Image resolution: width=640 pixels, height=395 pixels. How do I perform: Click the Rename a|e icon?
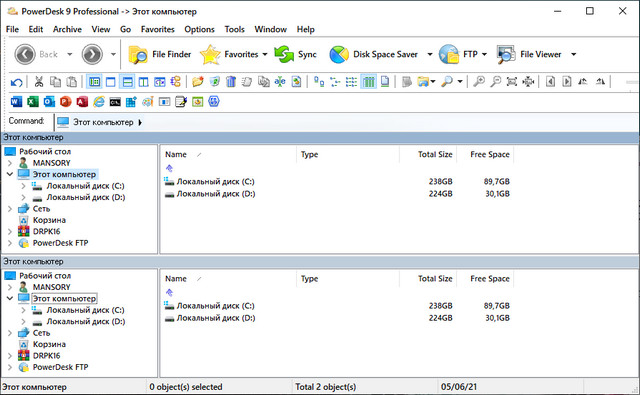point(280,82)
